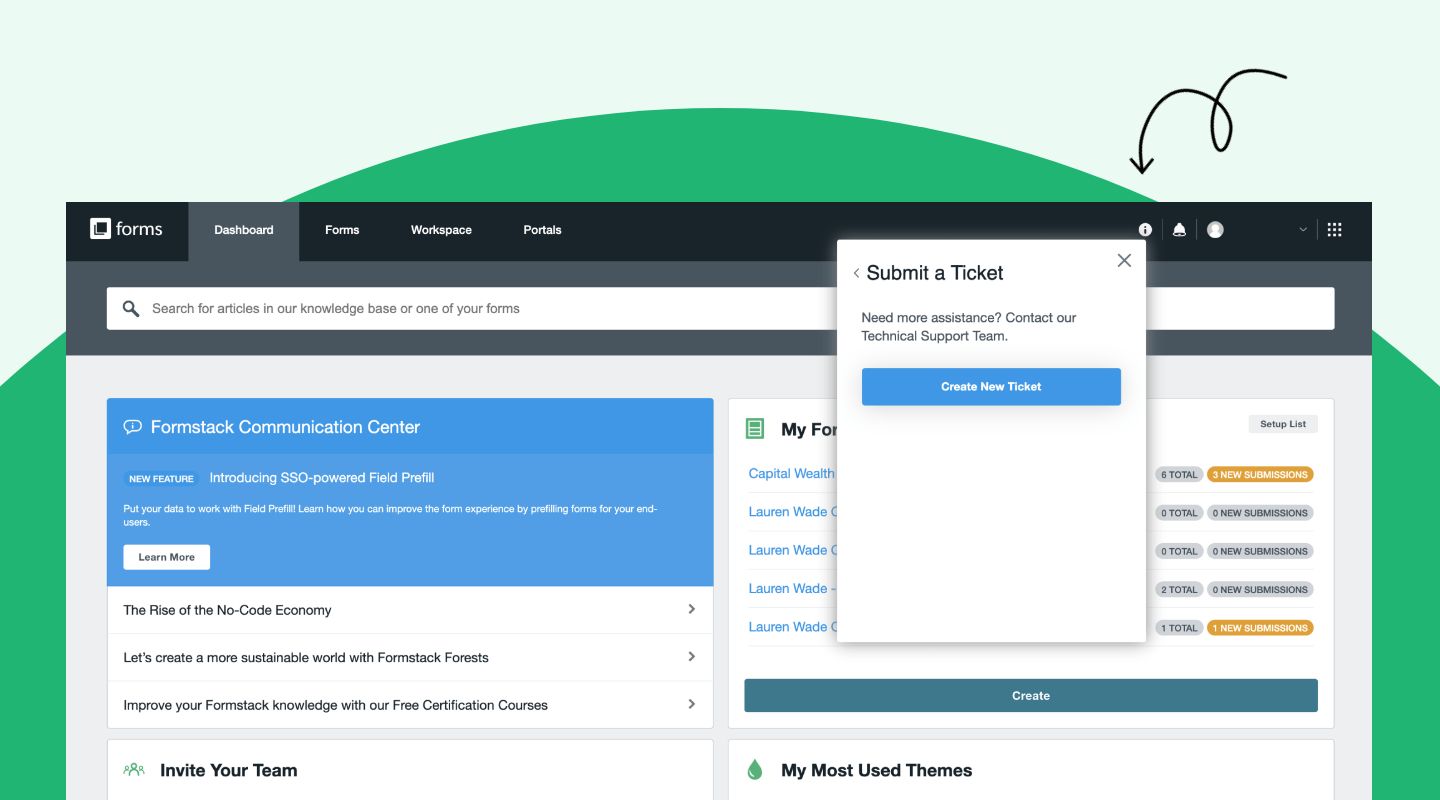Click the back arrow in Submit a Ticket dialog
The width and height of the screenshot is (1440, 800).
[856, 272]
